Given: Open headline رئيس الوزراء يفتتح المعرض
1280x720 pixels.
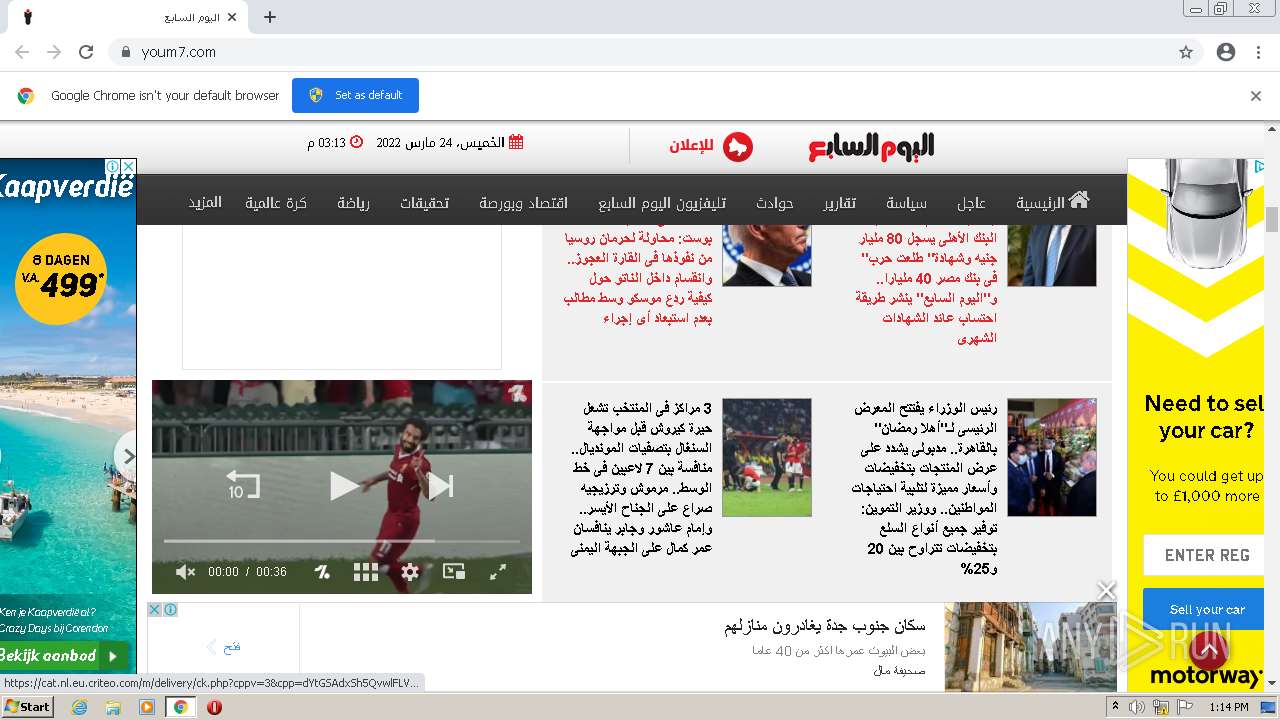Looking at the screenshot, I should point(926,489).
